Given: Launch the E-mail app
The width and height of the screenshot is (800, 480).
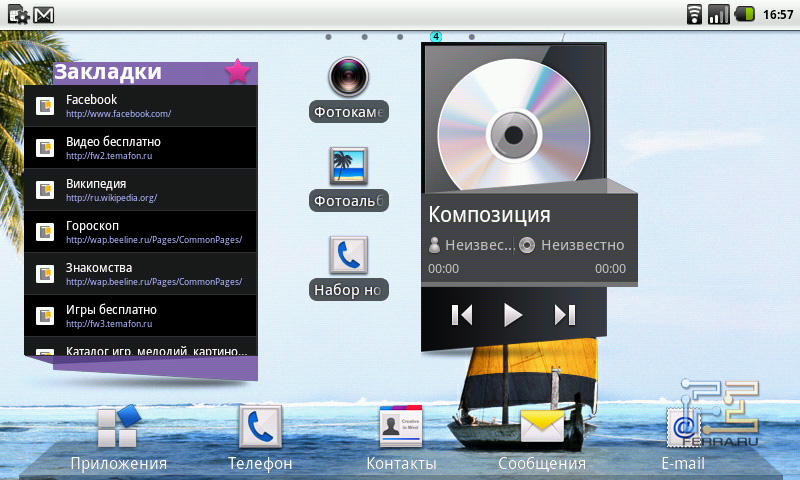Looking at the screenshot, I should [x=683, y=430].
